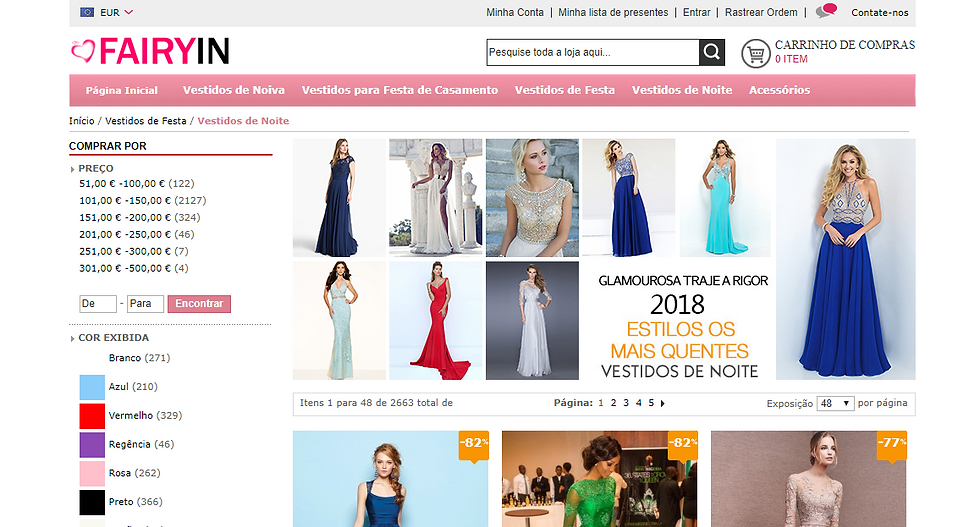The image size is (980, 527).
Task: Click the search magnifier icon
Action: tap(712, 52)
